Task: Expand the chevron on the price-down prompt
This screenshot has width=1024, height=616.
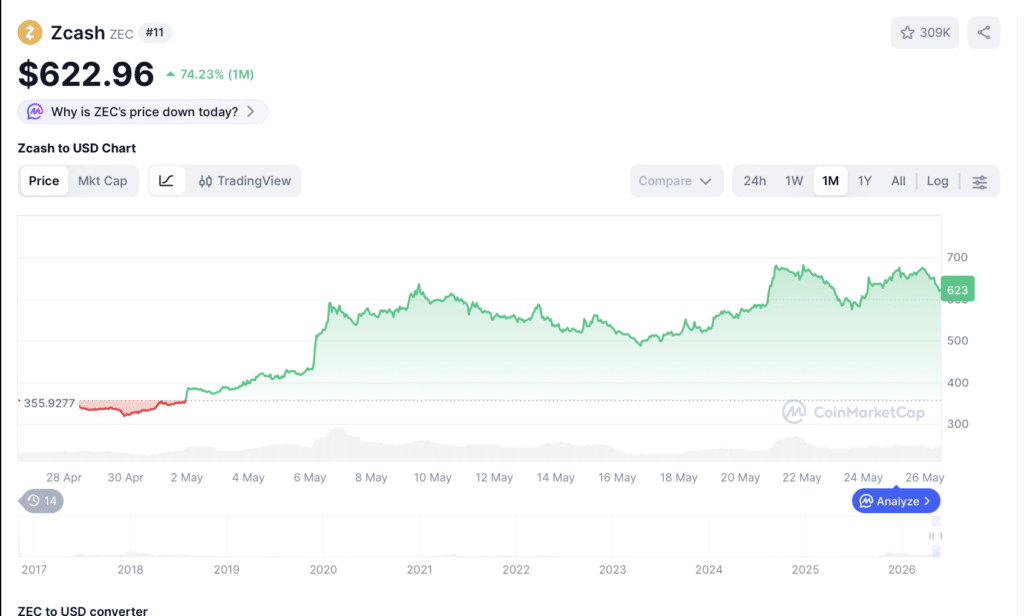Action: [250, 112]
